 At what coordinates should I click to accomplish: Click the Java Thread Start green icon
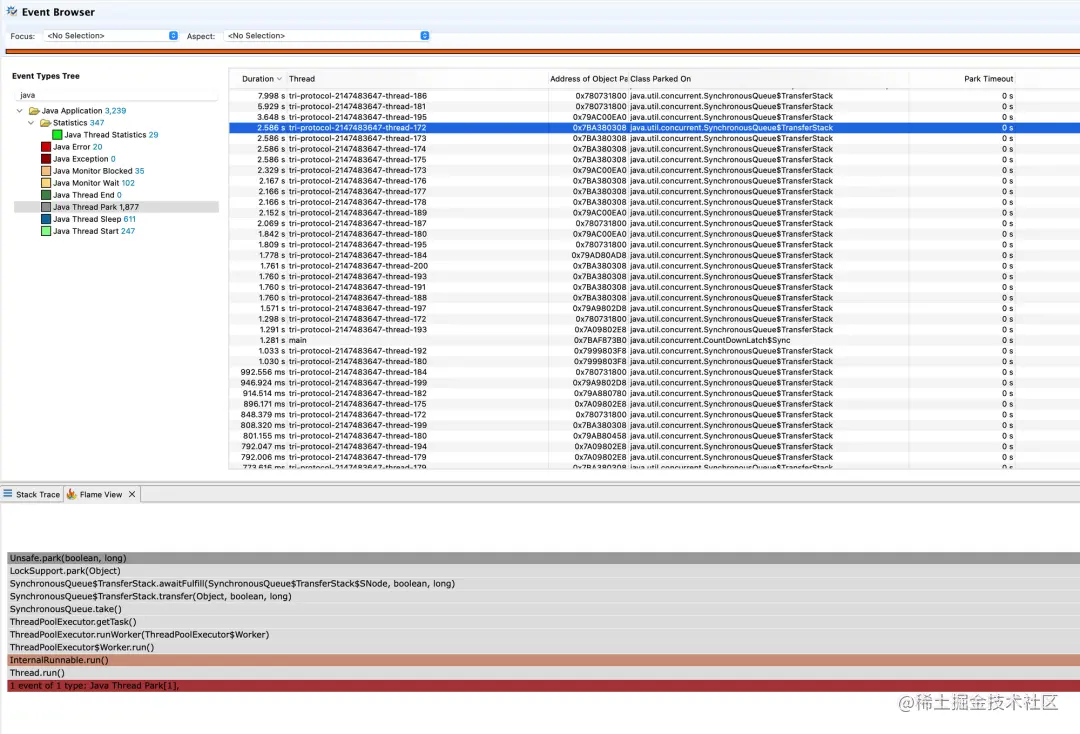[46, 231]
